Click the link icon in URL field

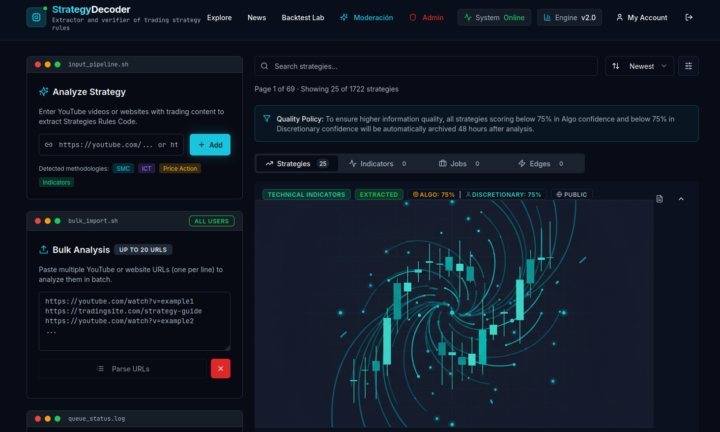click(49, 145)
